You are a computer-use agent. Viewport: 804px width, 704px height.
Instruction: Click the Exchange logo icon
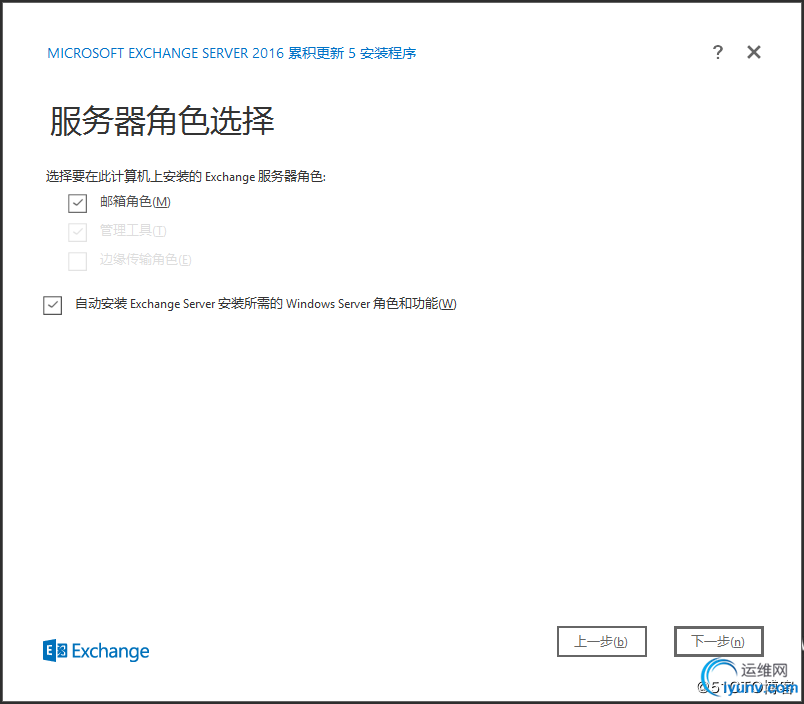coord(55,651)
